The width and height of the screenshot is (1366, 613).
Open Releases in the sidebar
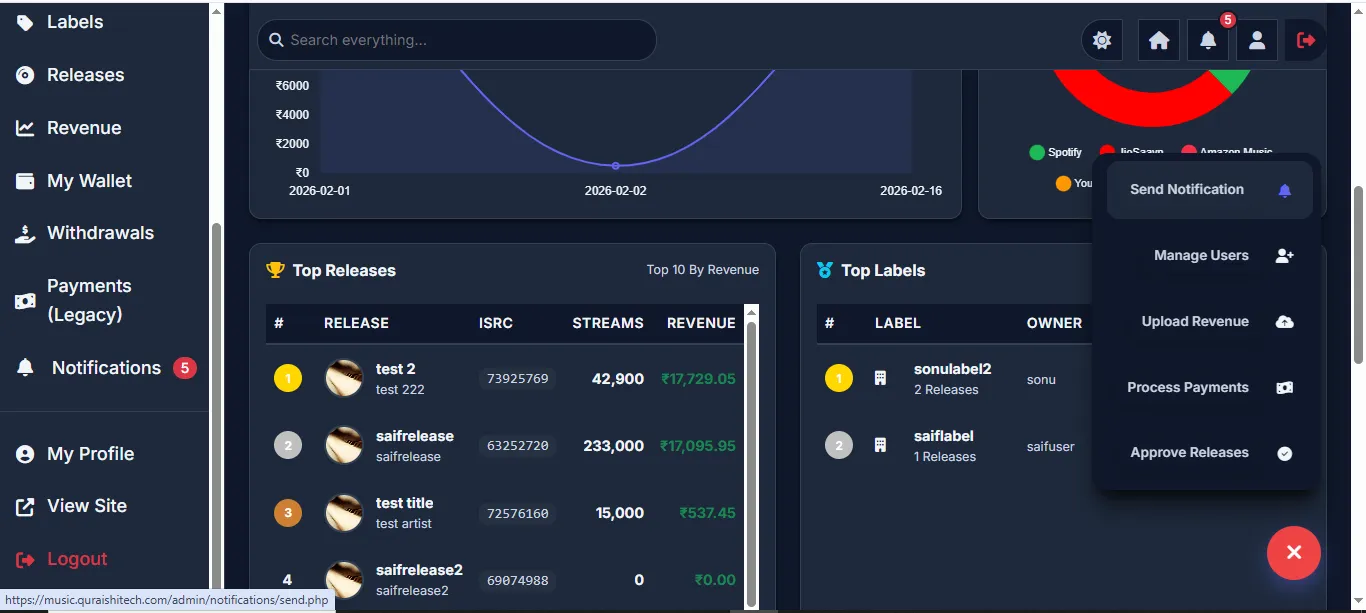[86, 75]
